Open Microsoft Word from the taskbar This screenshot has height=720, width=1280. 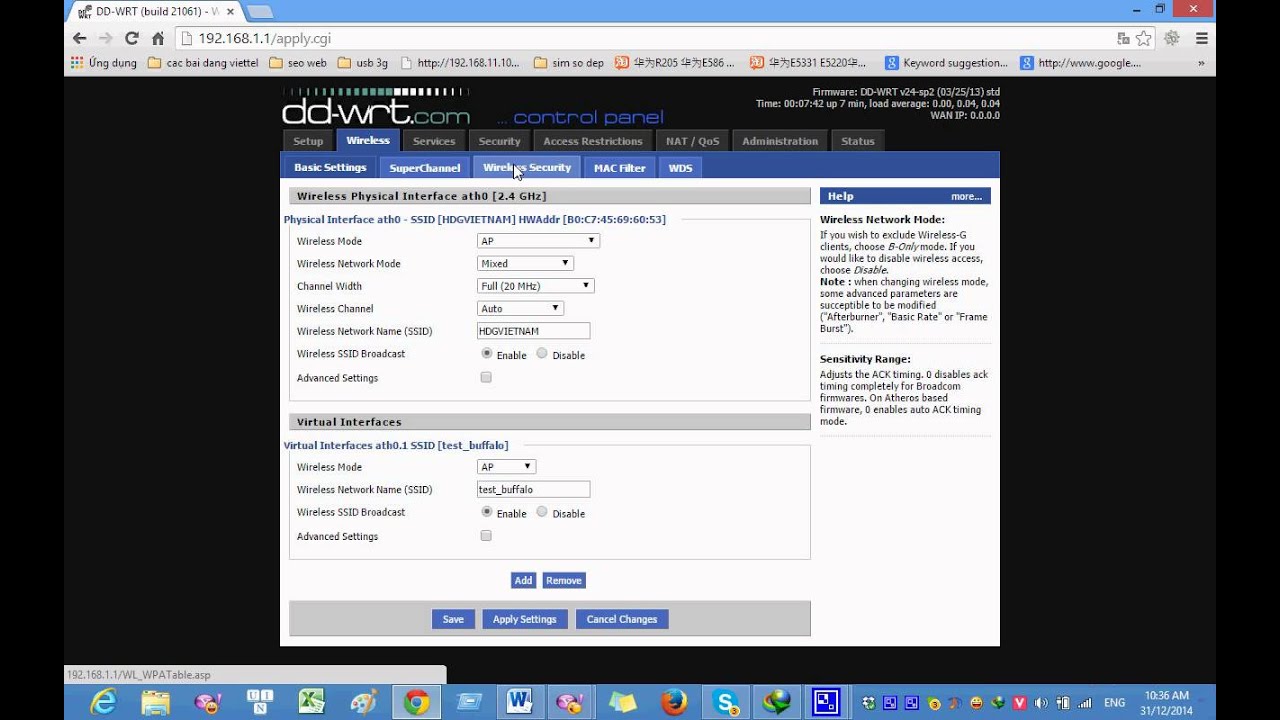tap(519, 702)
